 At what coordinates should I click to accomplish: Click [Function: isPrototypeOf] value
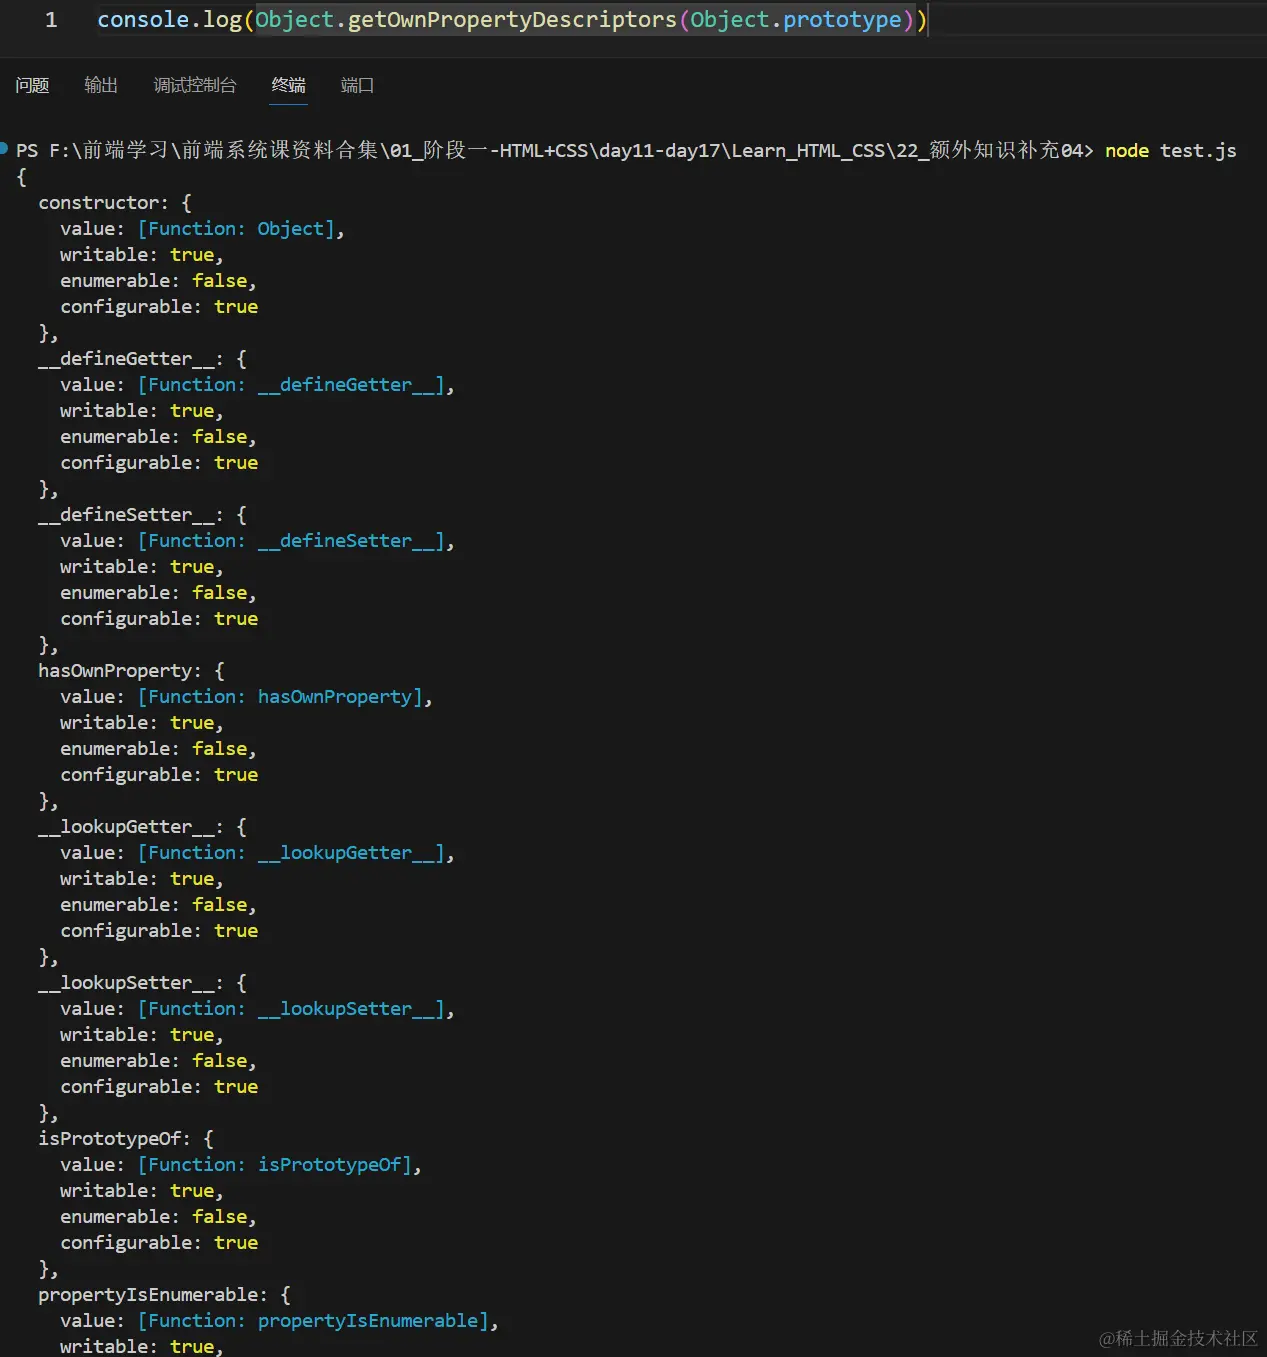coord(275,1164)
